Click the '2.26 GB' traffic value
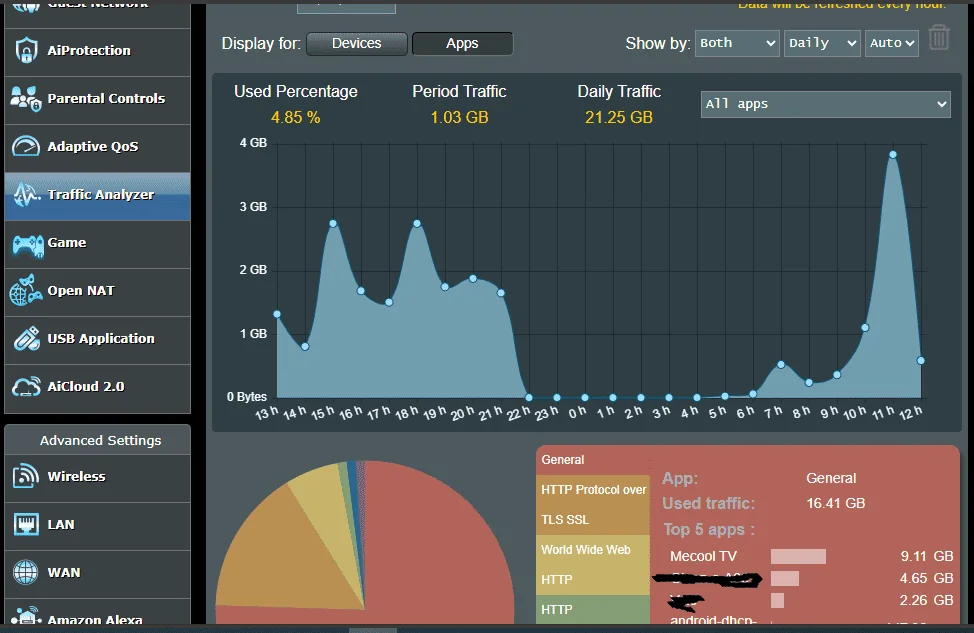Viewport: 974px width, 633px height. click(927, 600)
